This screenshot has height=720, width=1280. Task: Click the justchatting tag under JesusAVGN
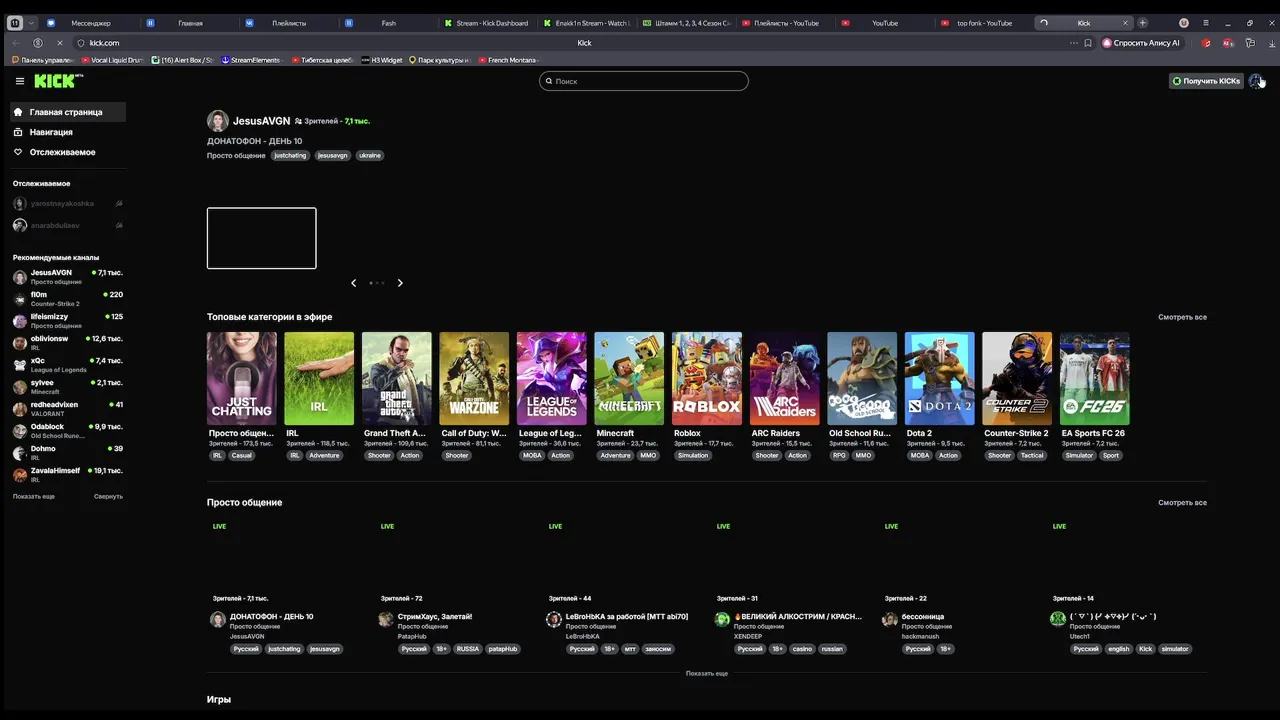(x=290, y=156)
